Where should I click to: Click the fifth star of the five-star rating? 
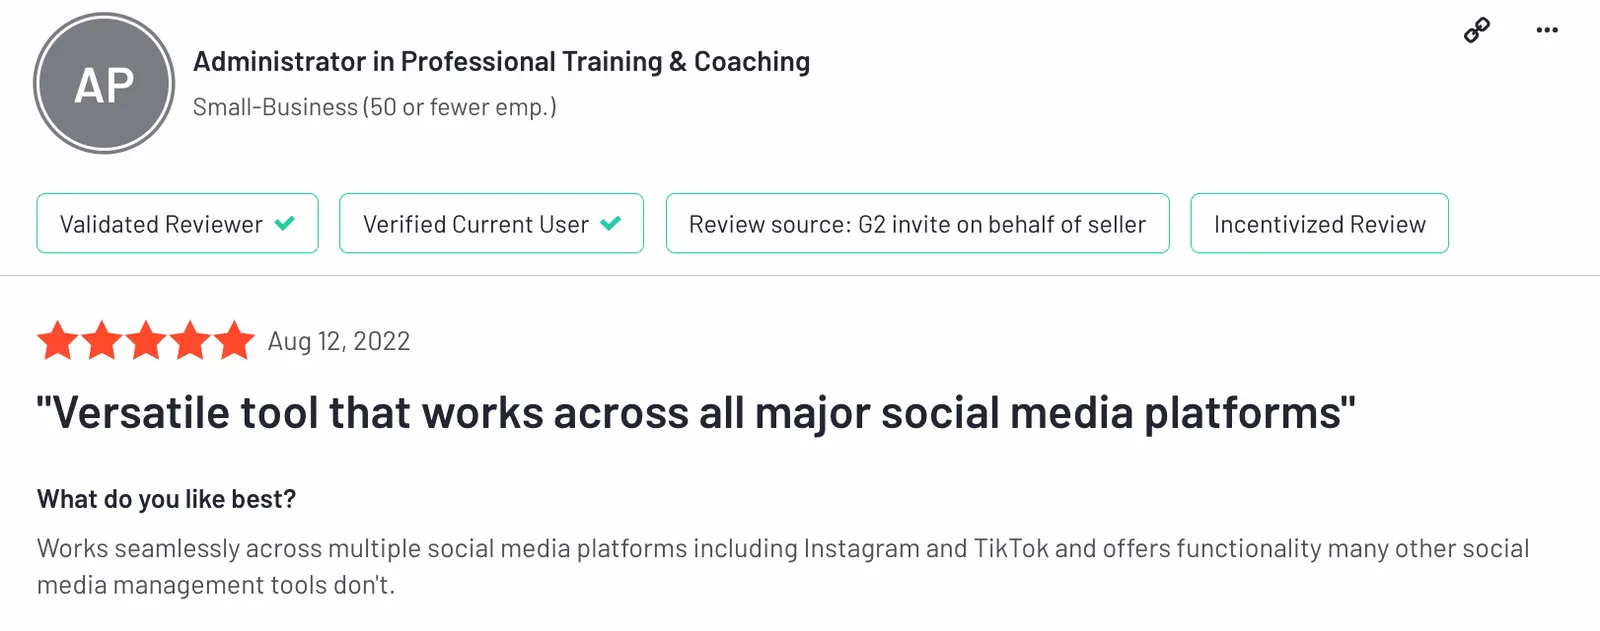pos(234,341)
